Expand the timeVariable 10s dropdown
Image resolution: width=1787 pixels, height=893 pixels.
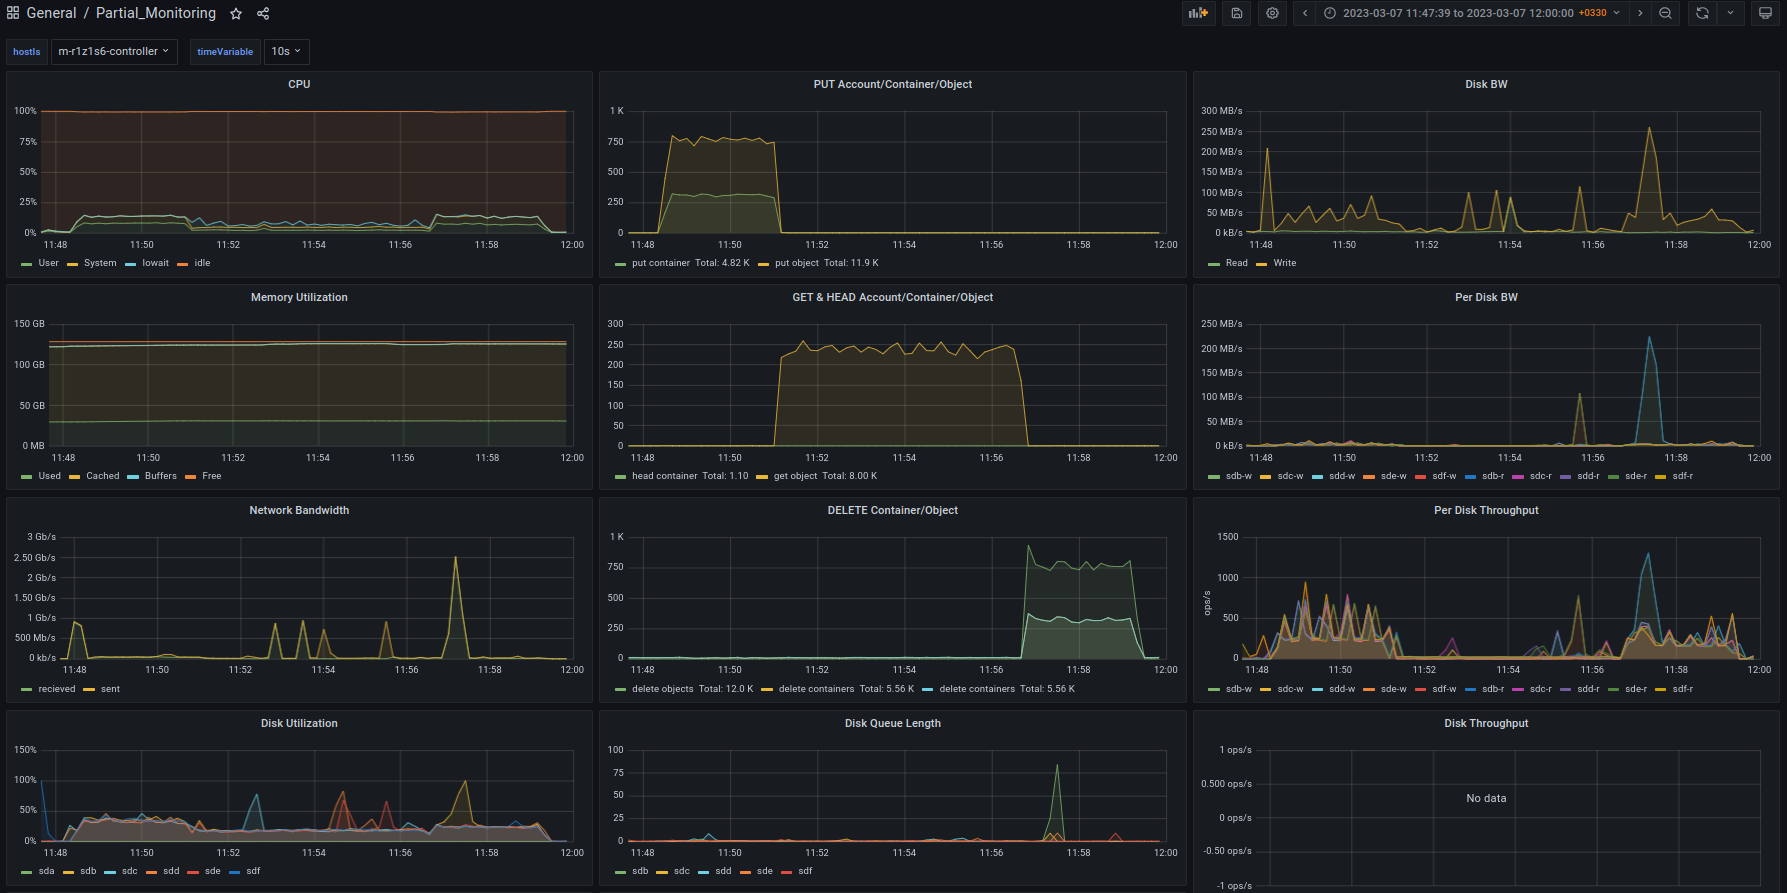(x=286, y=51)
